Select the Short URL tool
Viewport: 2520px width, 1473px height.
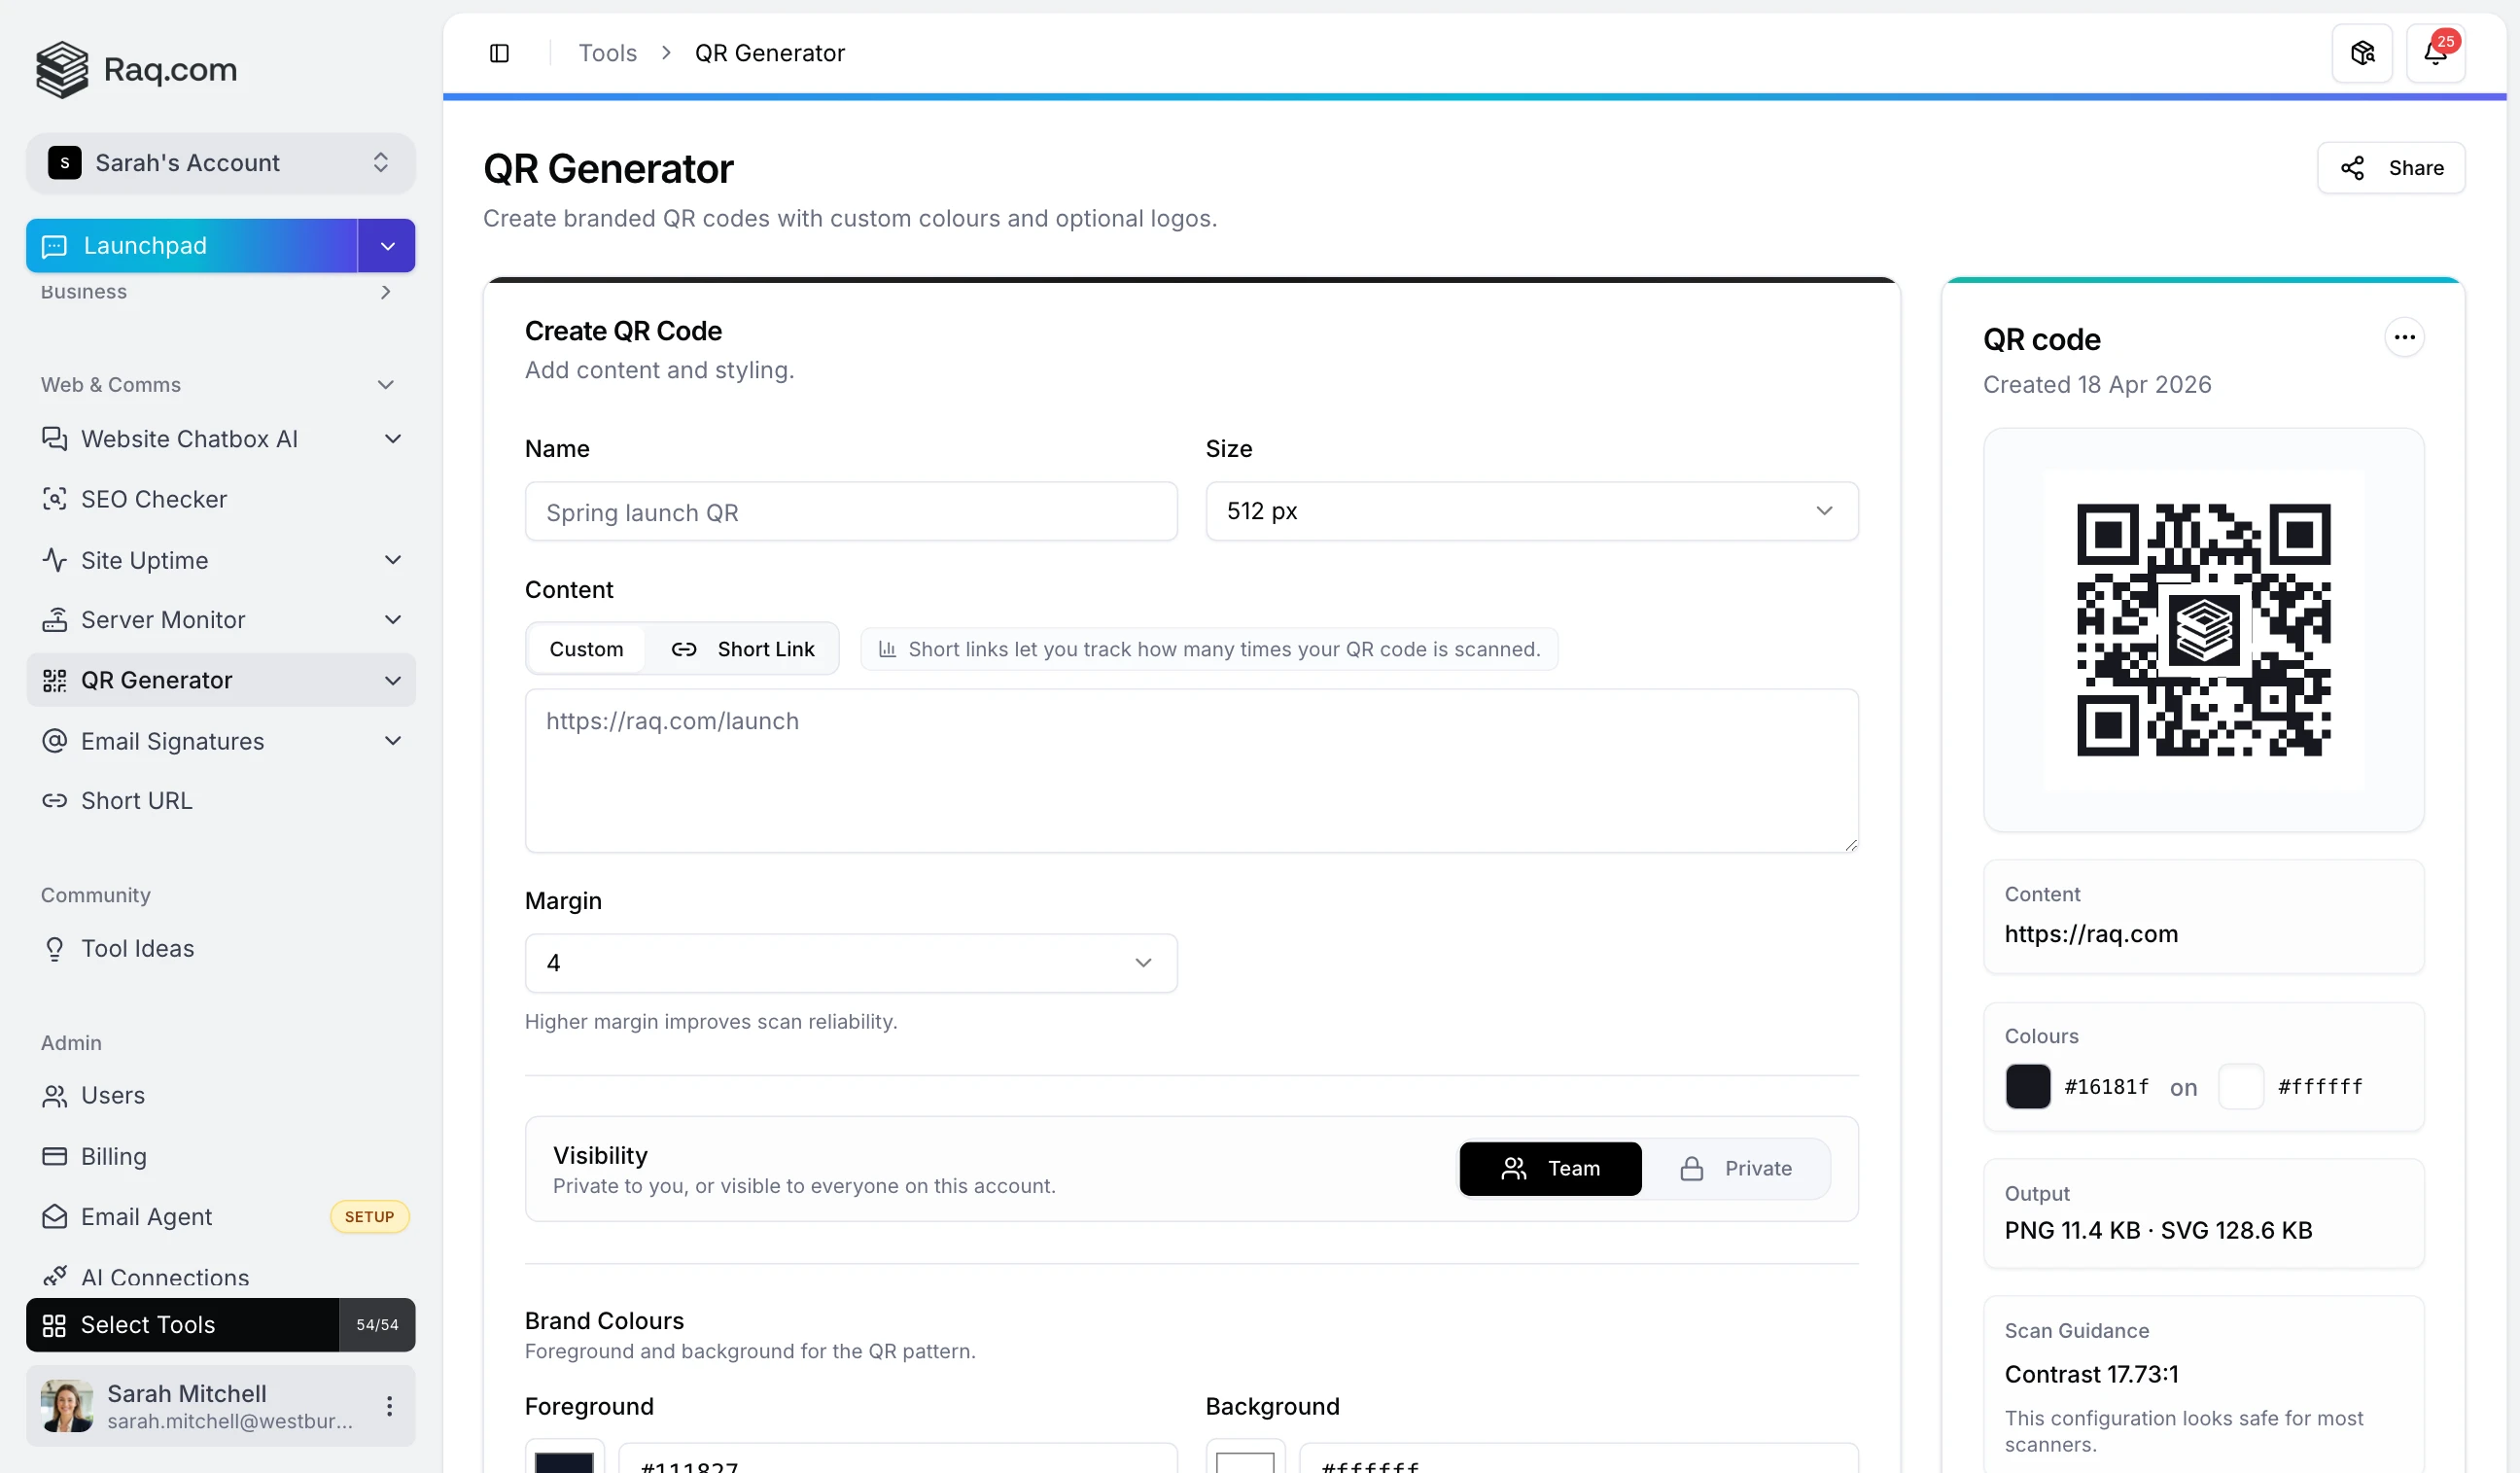(137, 800)
